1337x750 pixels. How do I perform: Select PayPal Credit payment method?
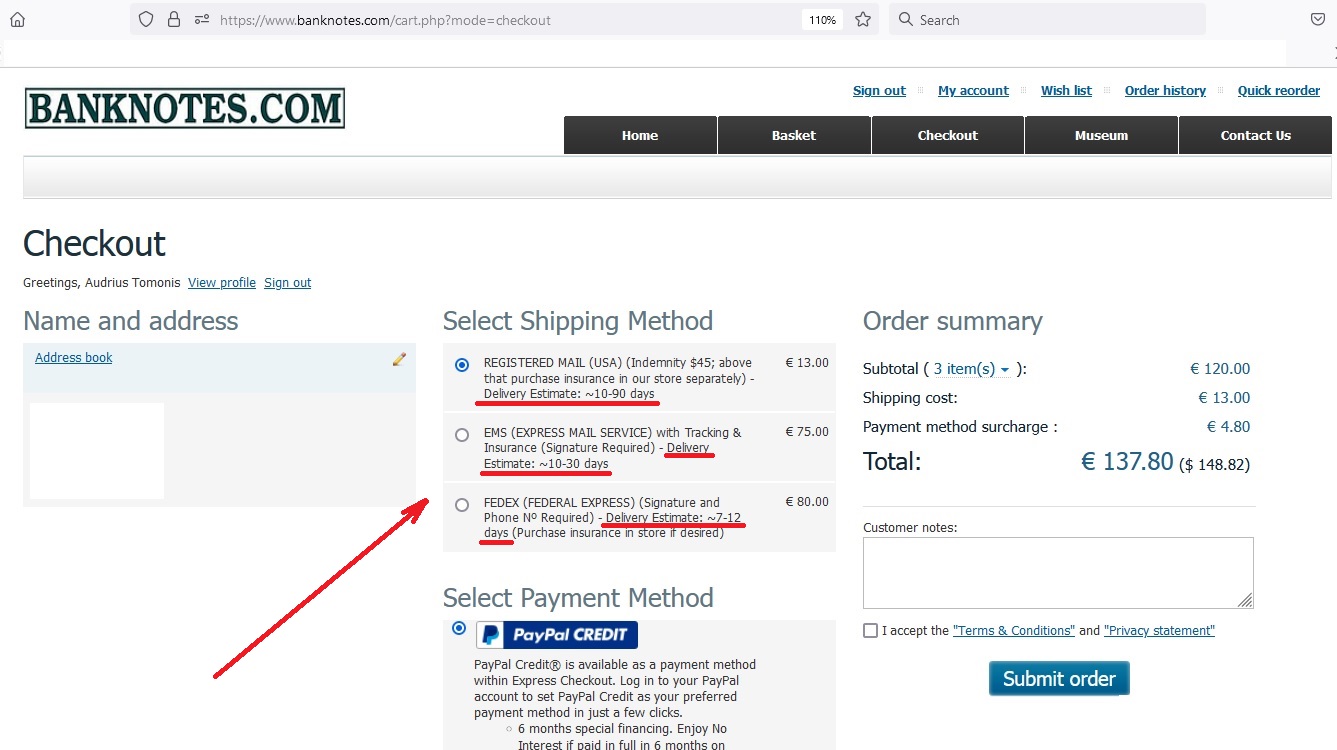(459, 628)
